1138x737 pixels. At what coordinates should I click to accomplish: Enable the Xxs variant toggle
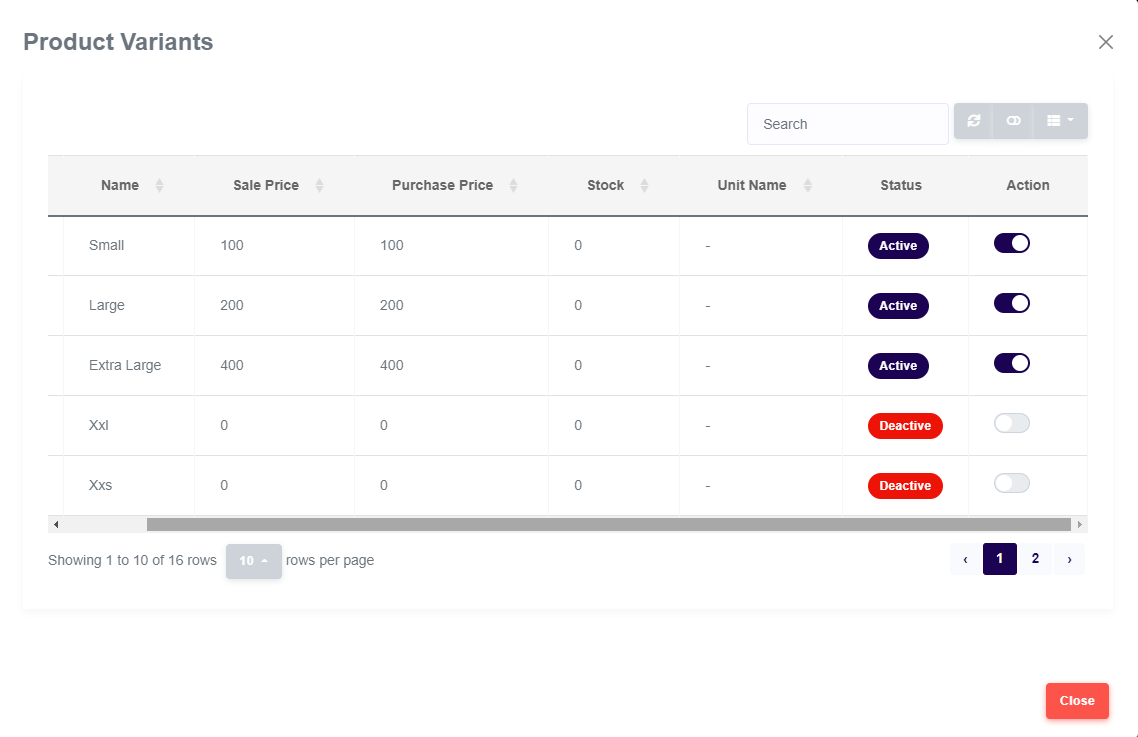pos(1011,483)
